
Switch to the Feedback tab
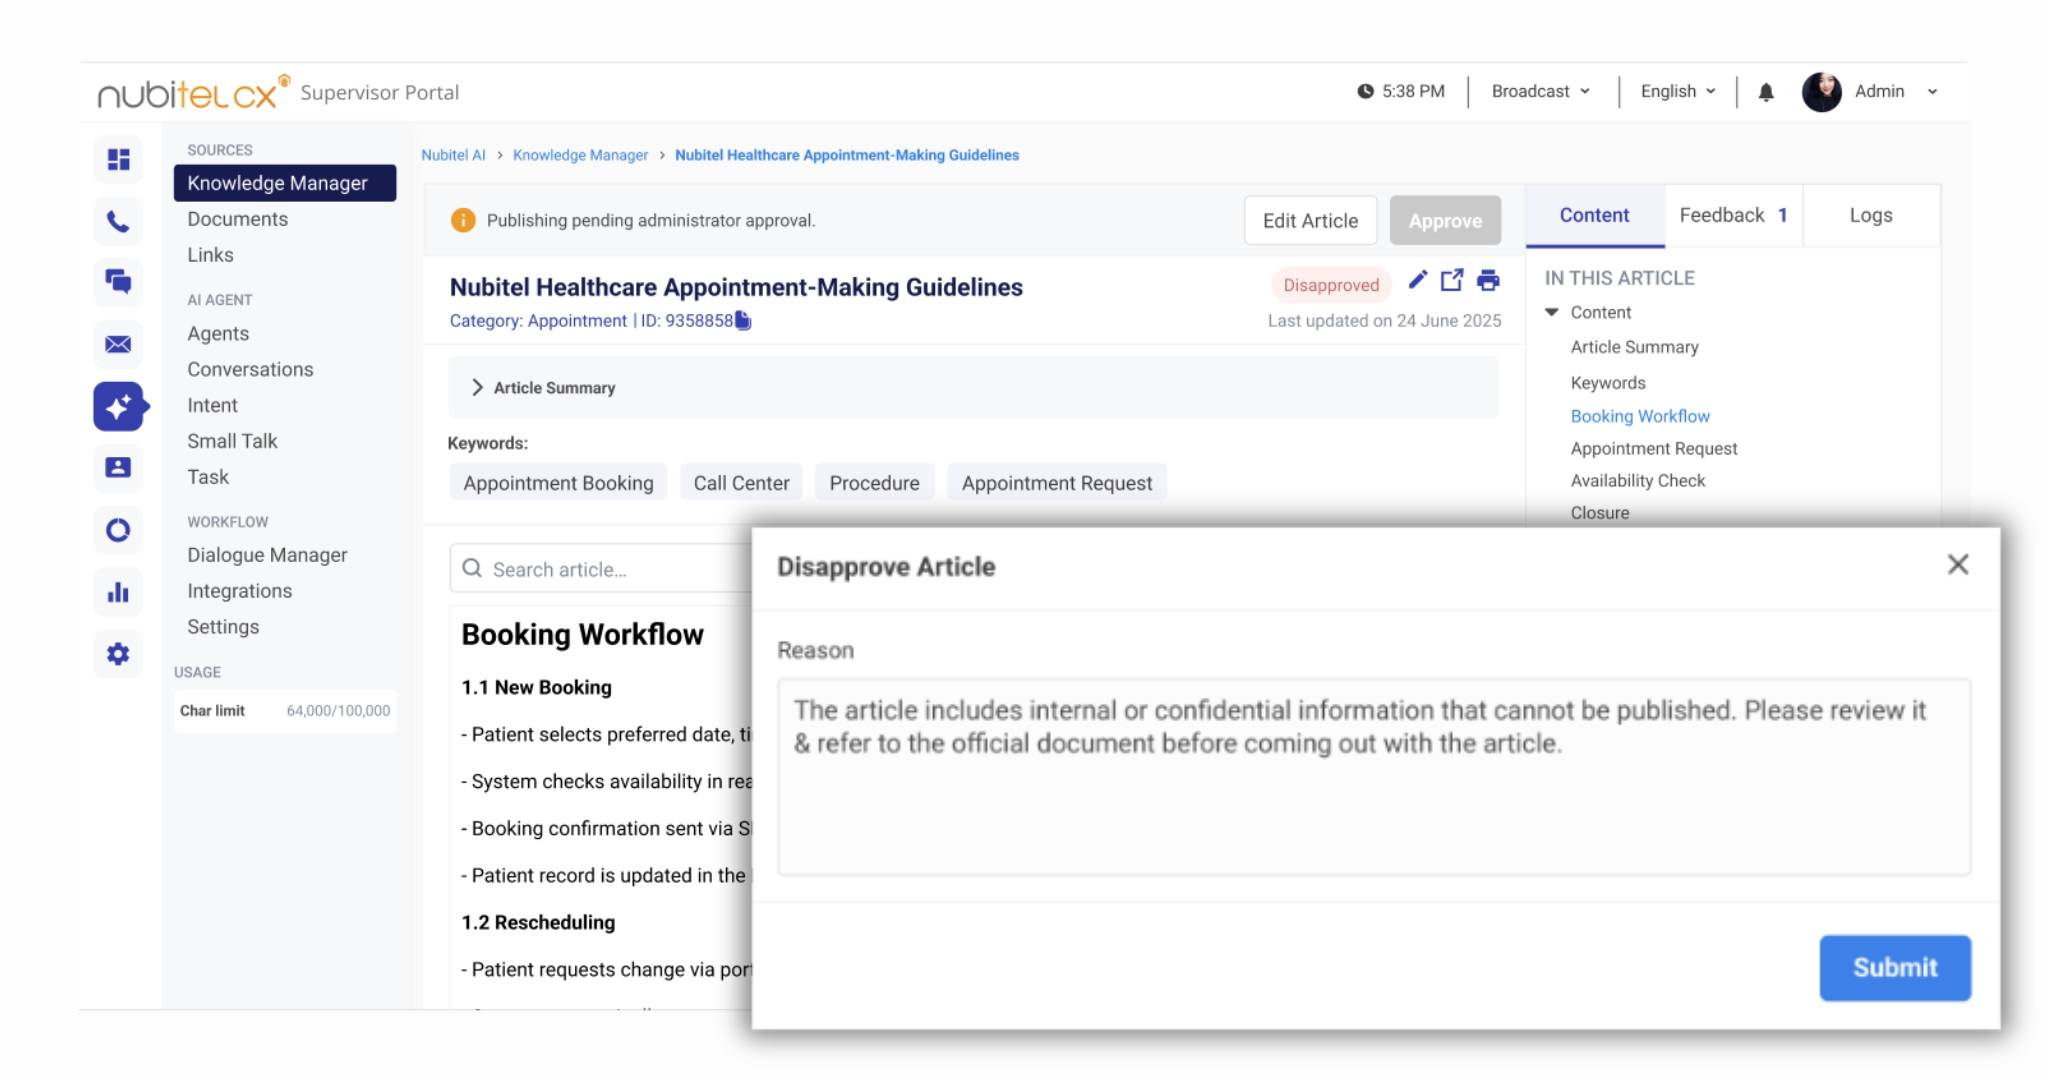pyautogui.click(x=1732, y=214)
